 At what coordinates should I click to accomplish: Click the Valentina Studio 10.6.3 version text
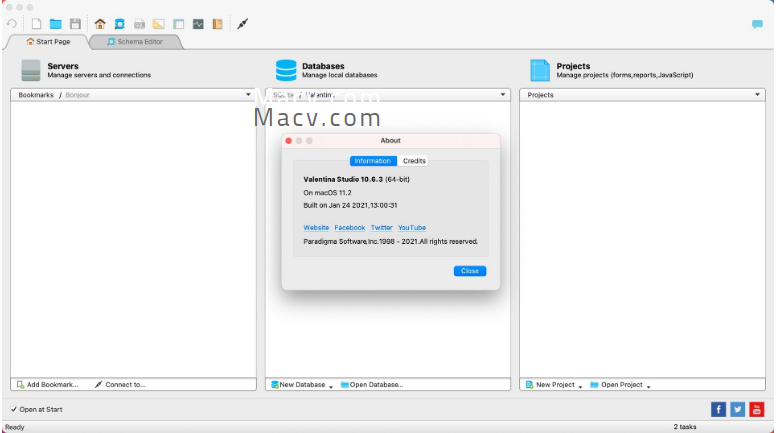coord(356,179)
